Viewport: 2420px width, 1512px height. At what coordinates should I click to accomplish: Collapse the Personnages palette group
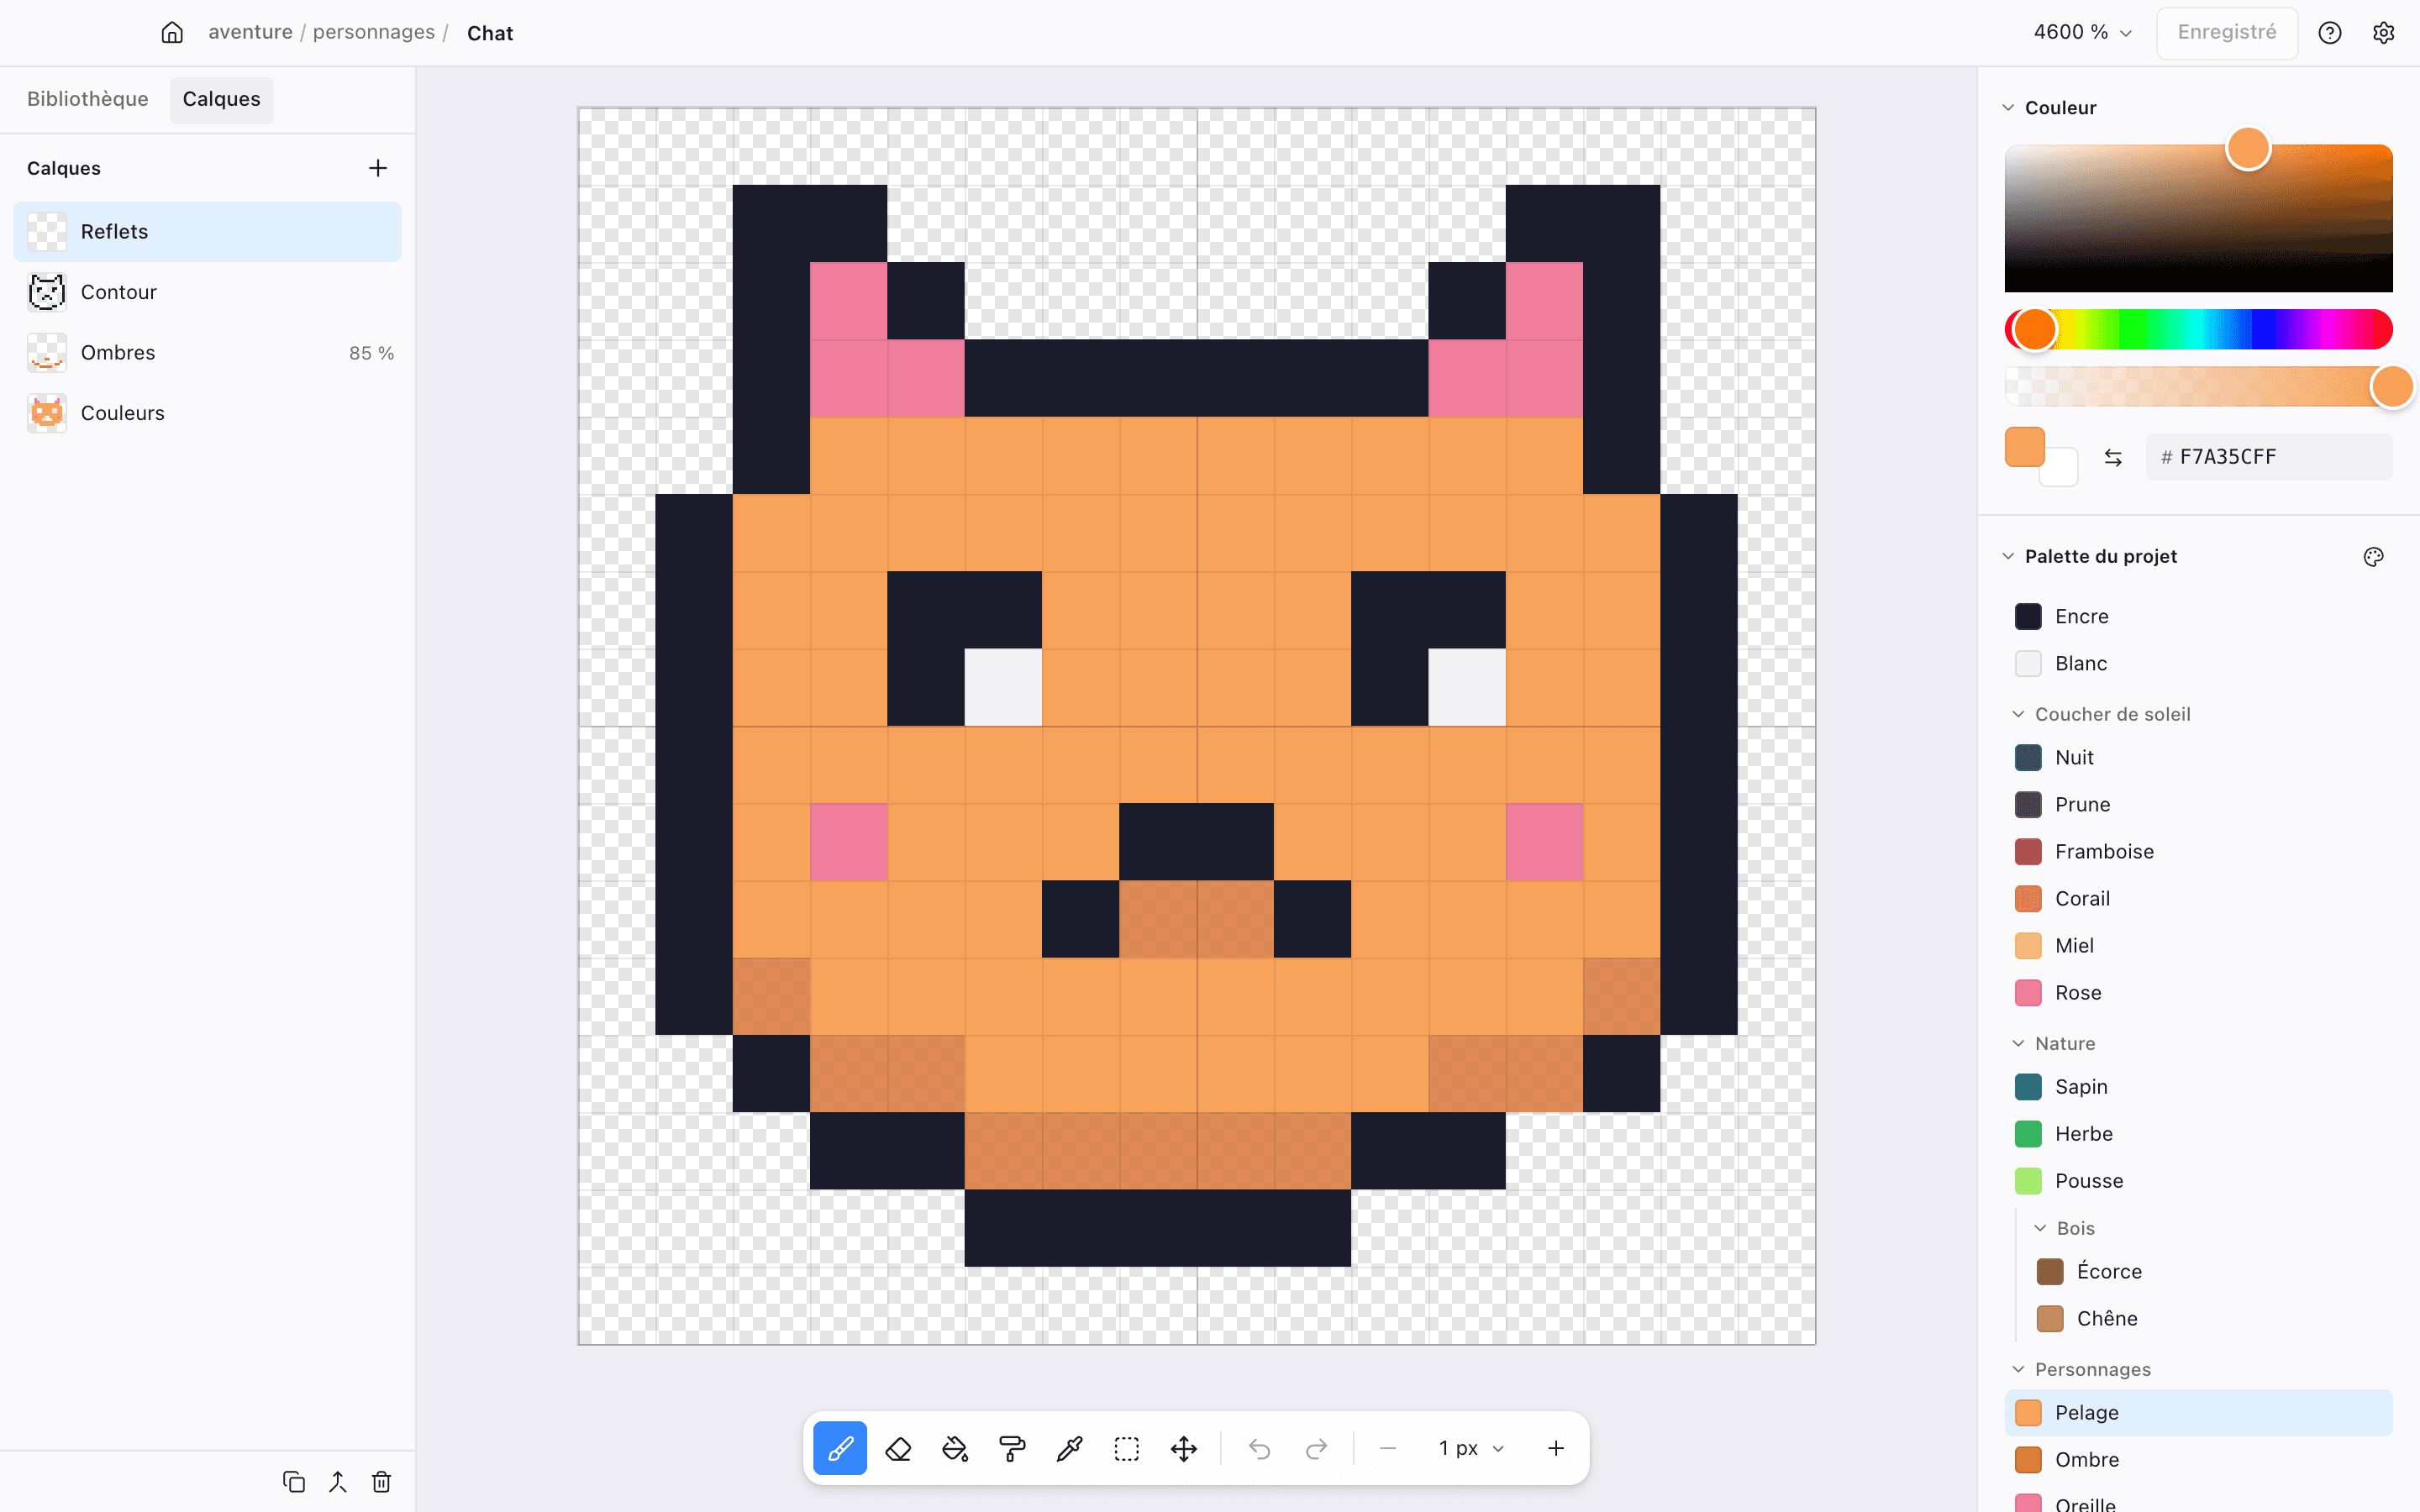2018,1369
